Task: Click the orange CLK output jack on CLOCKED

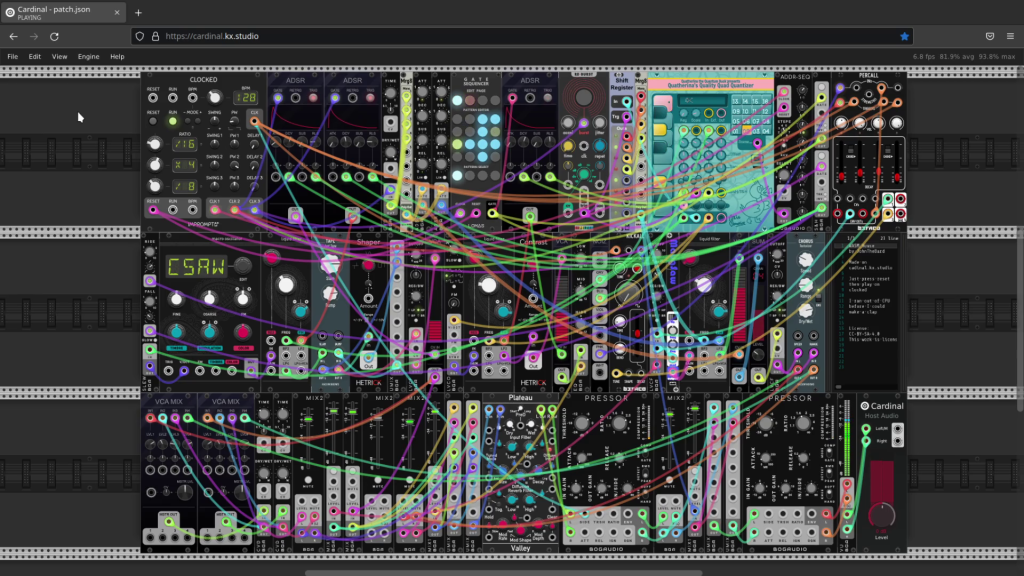Action: [254, 121]
